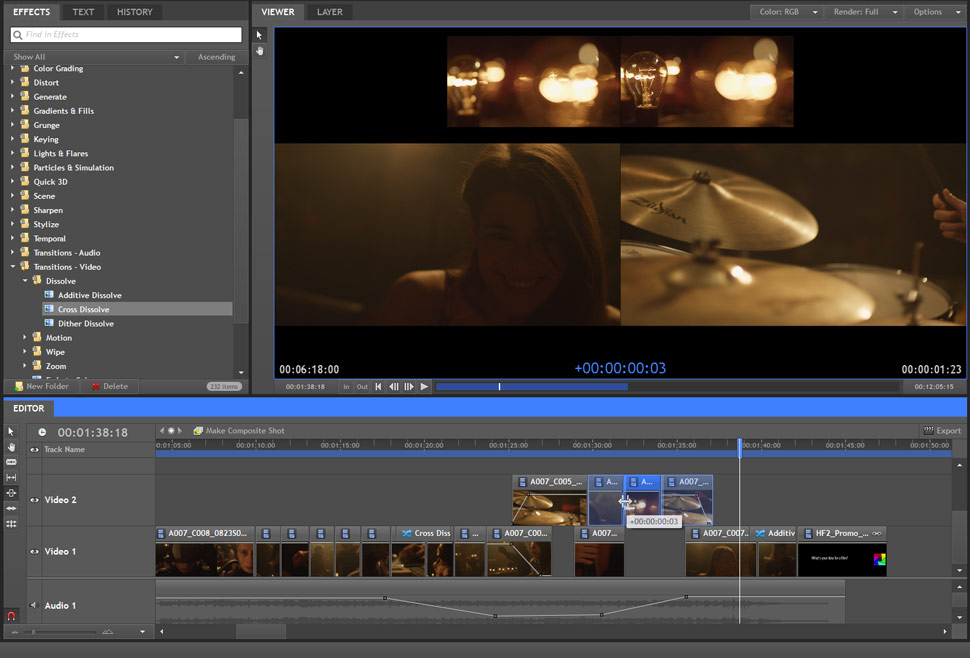The image size is (970, 658).
Task: Open the Render: Full dropdown
Action: 865,12
